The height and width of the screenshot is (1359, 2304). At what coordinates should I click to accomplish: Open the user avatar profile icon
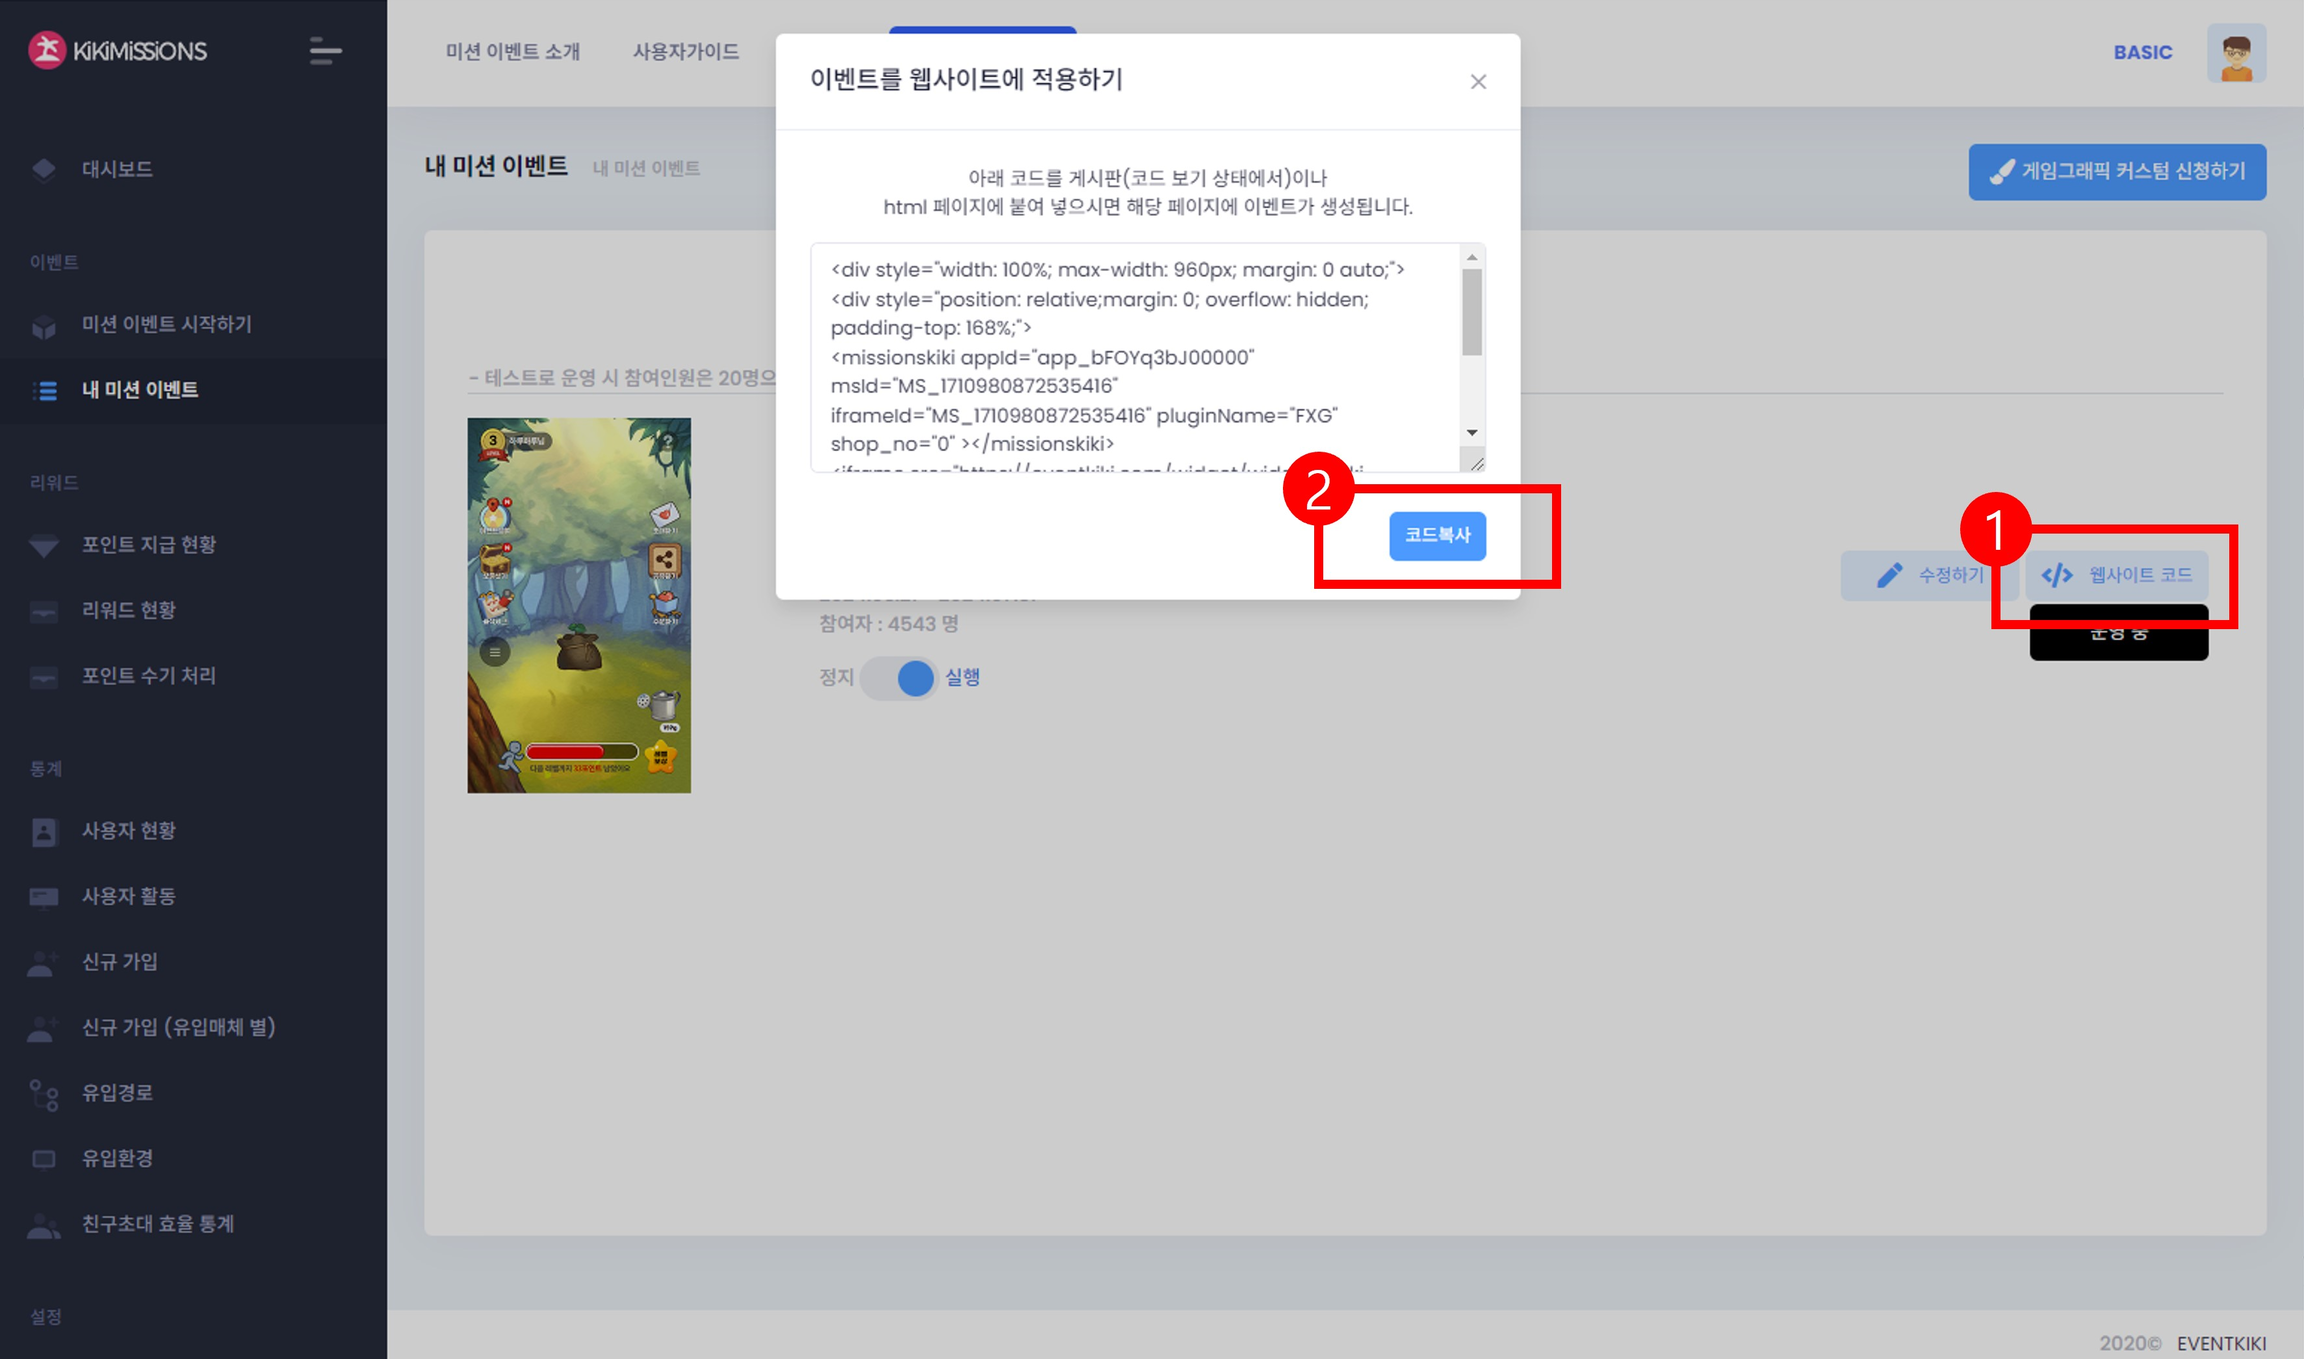point(2236,53)
